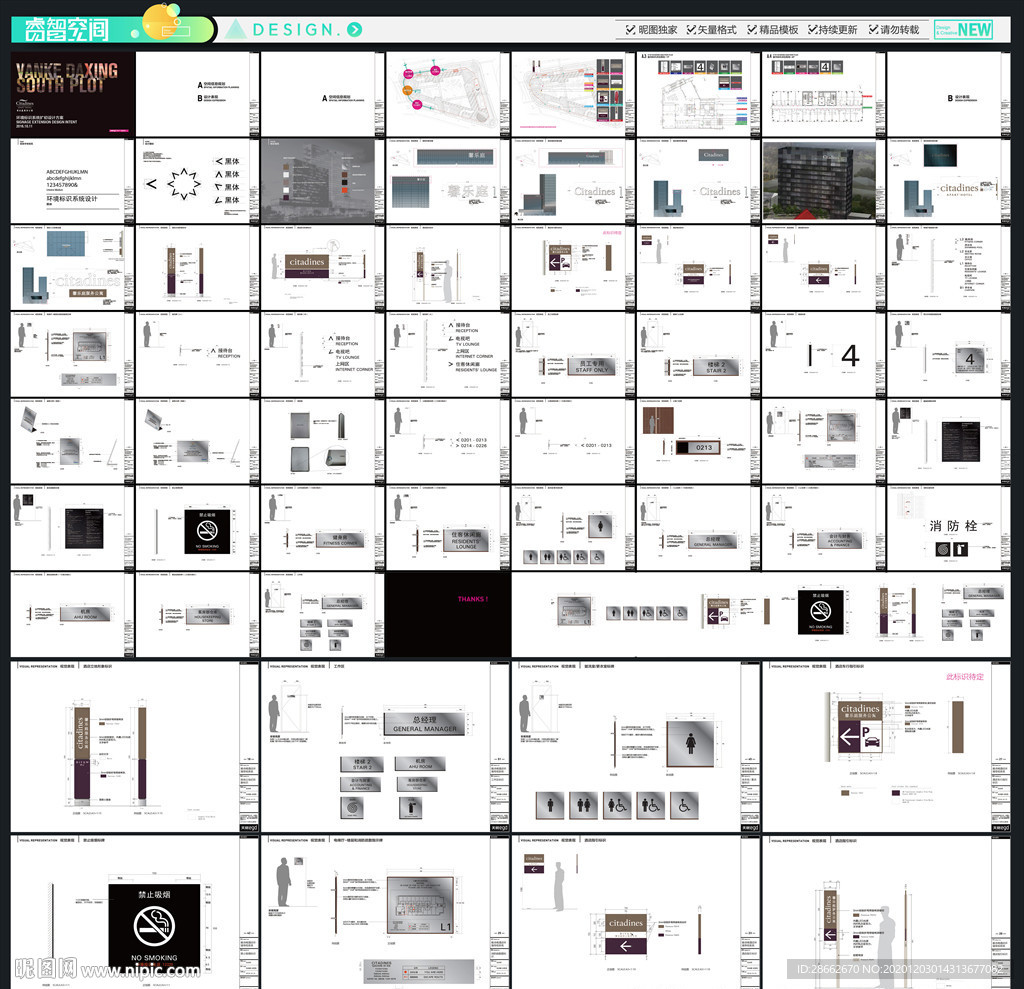Click the fire extinguisher icon in the large panel
Image resolution: width=1024 pixels, height=989 pixels.
point(411,807)
